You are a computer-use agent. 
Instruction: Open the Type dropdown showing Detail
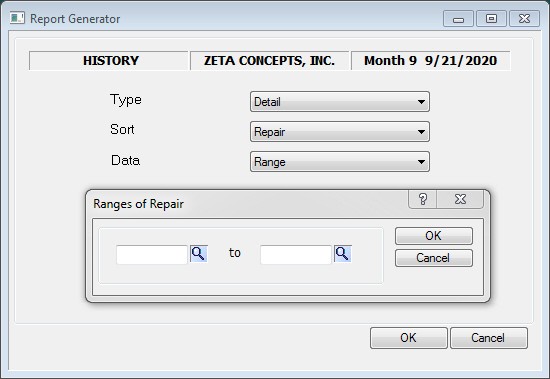(340, 102)
